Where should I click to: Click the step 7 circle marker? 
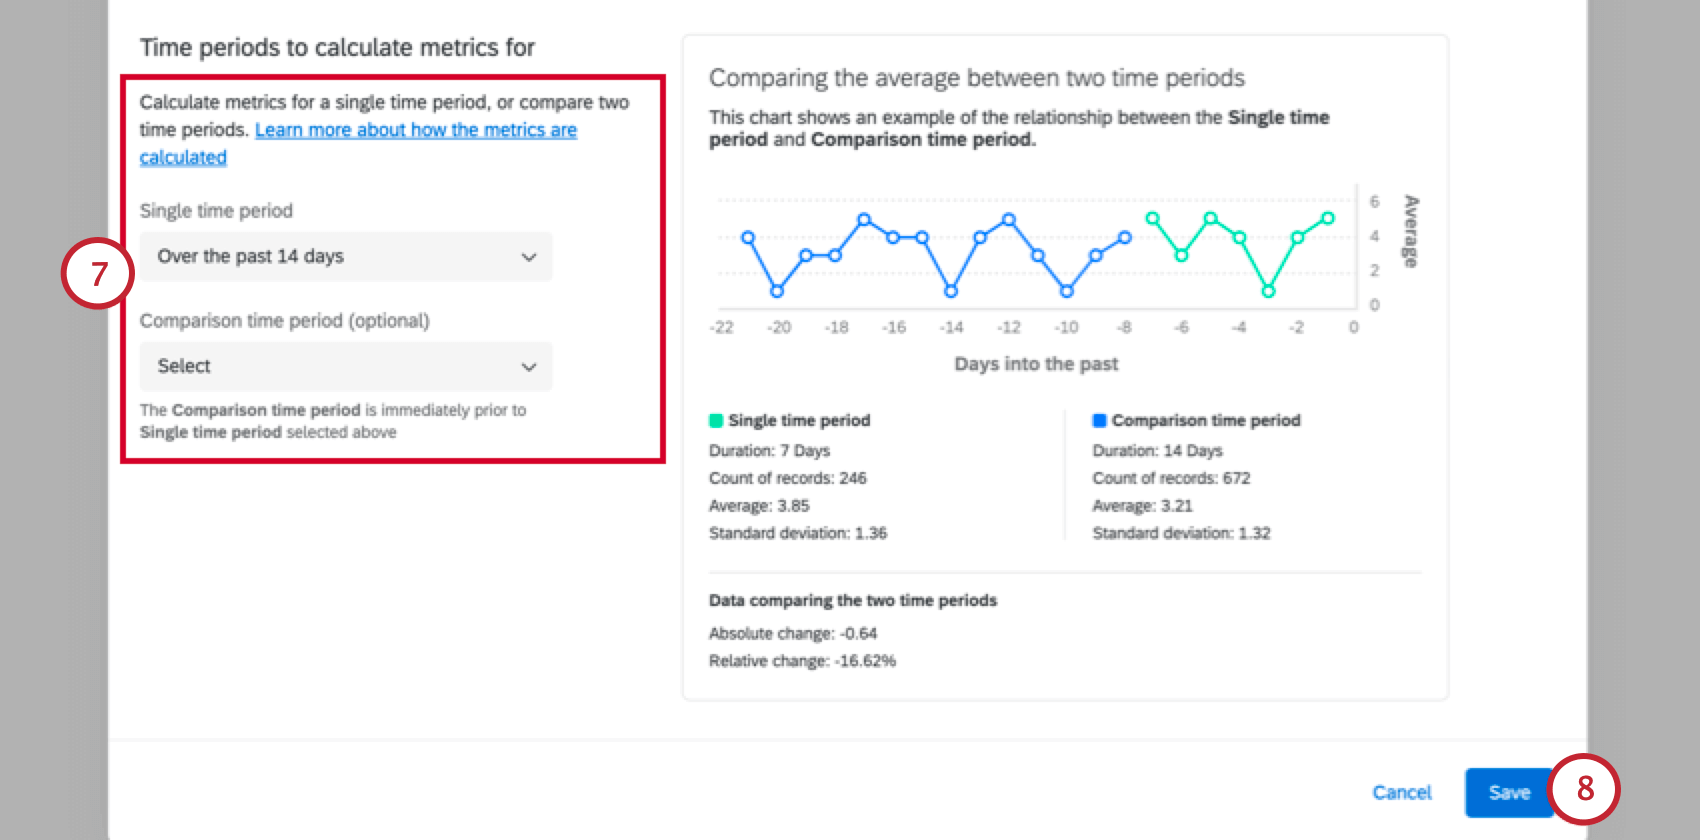pos(97,272)
